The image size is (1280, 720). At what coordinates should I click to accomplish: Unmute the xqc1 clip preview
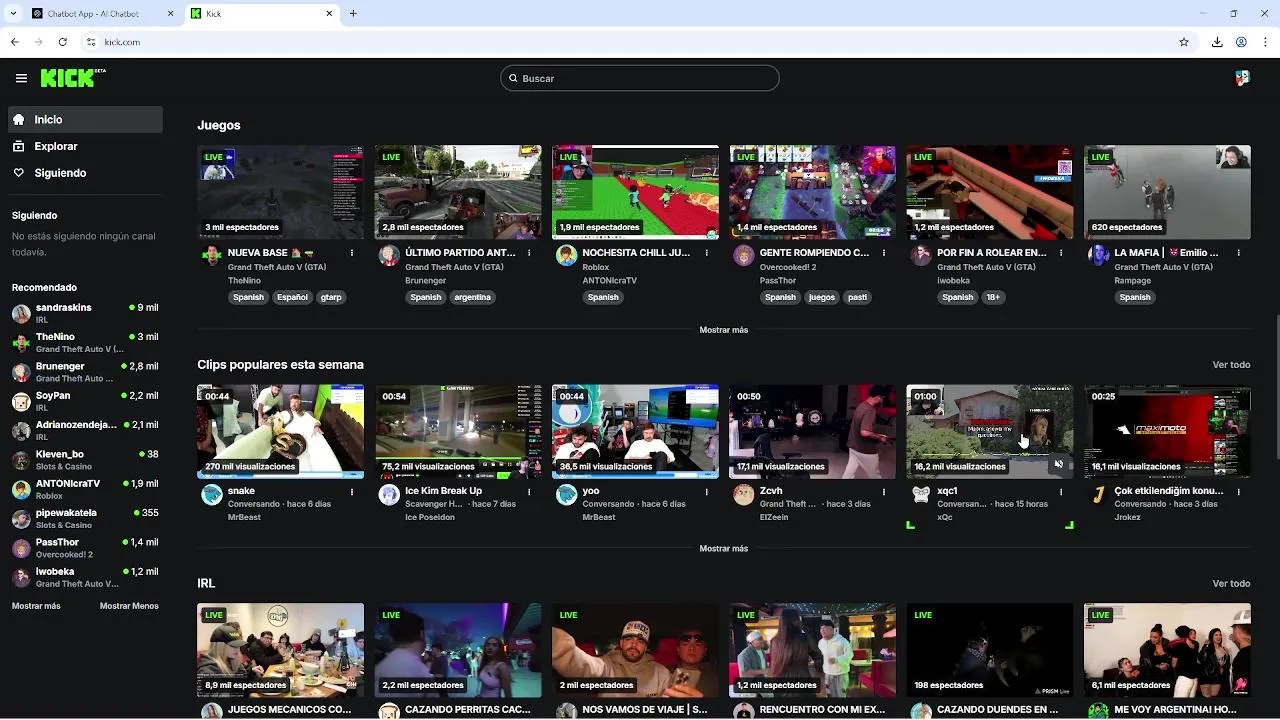[x=1059, y=464]
